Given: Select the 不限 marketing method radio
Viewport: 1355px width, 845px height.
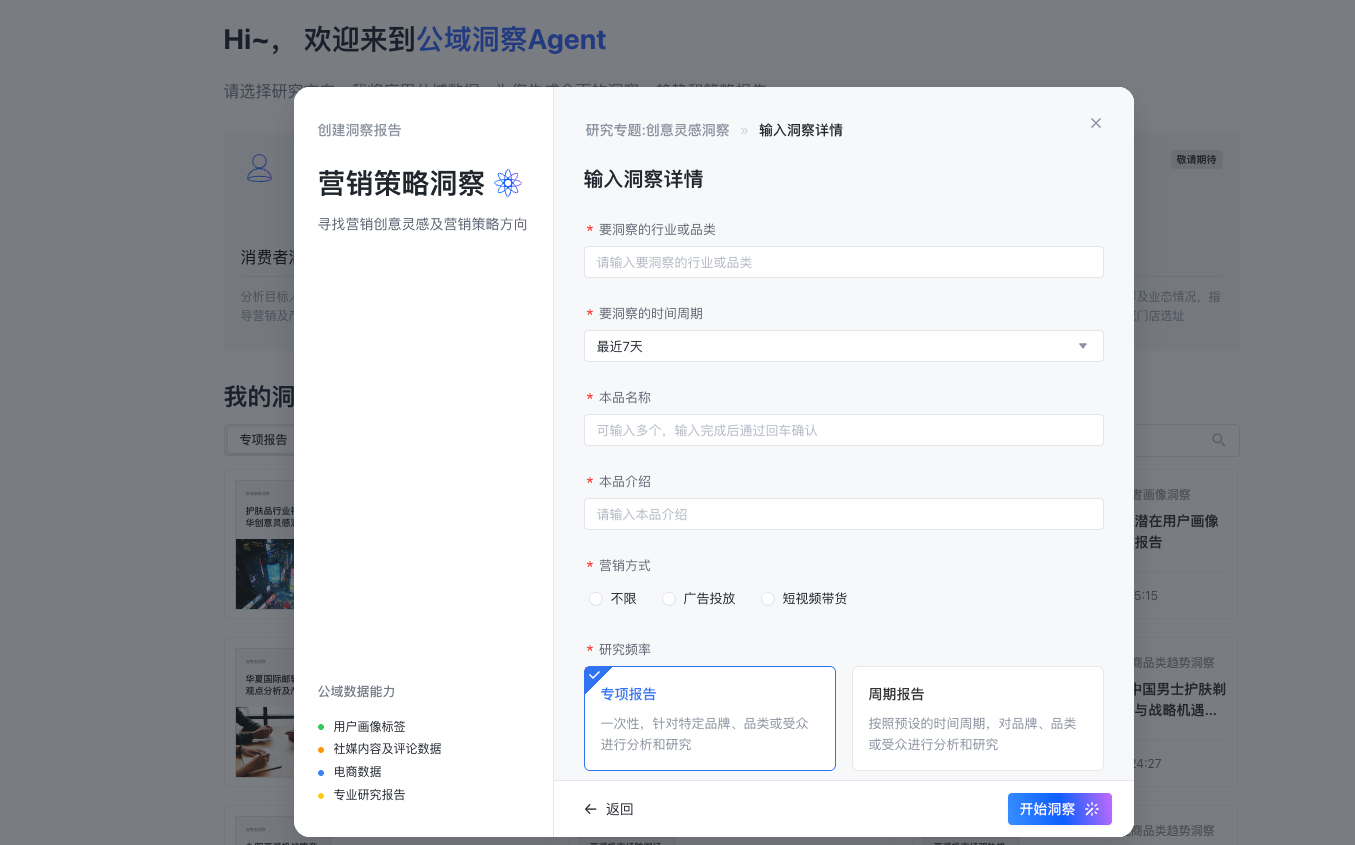Looking at the screenshot, I should tap(596, 599).
